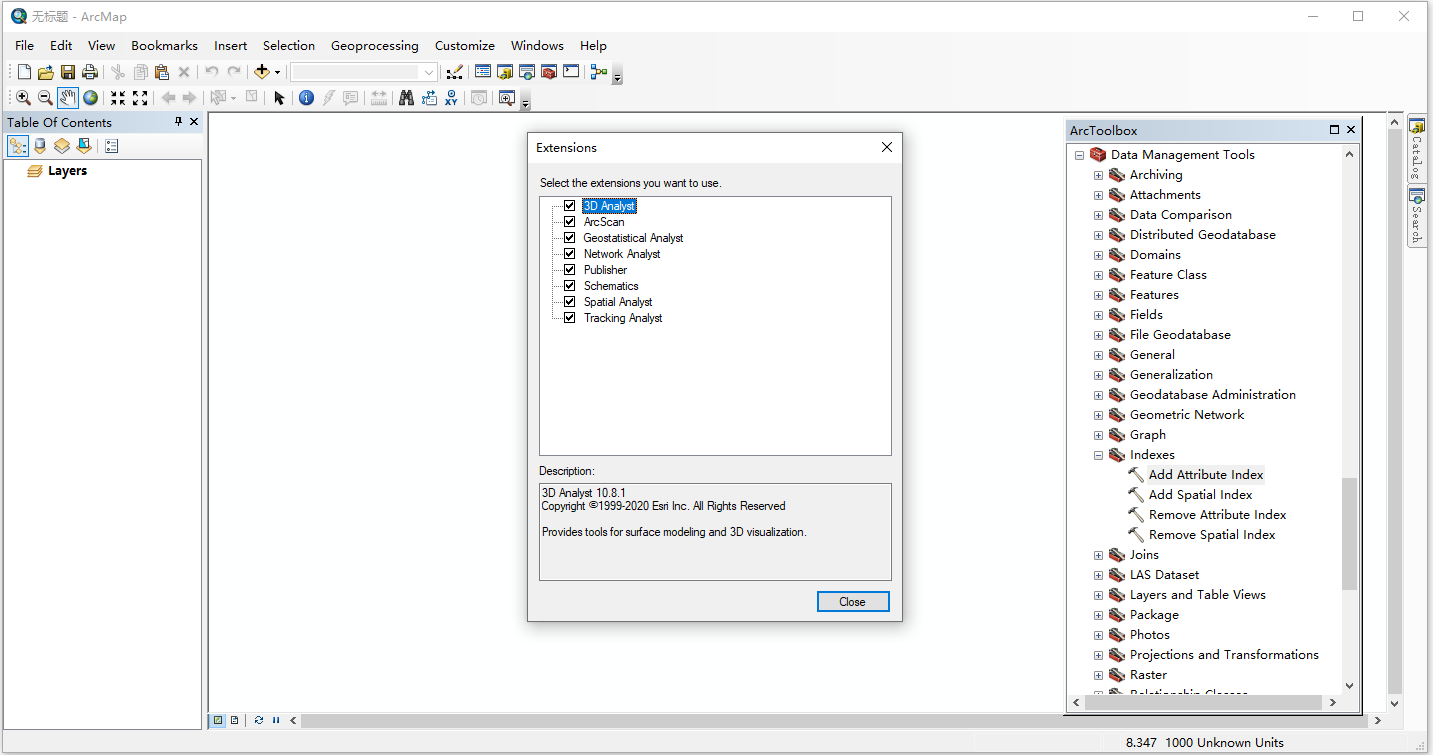Launch the ModelBuilder window icon

[599, 72]
